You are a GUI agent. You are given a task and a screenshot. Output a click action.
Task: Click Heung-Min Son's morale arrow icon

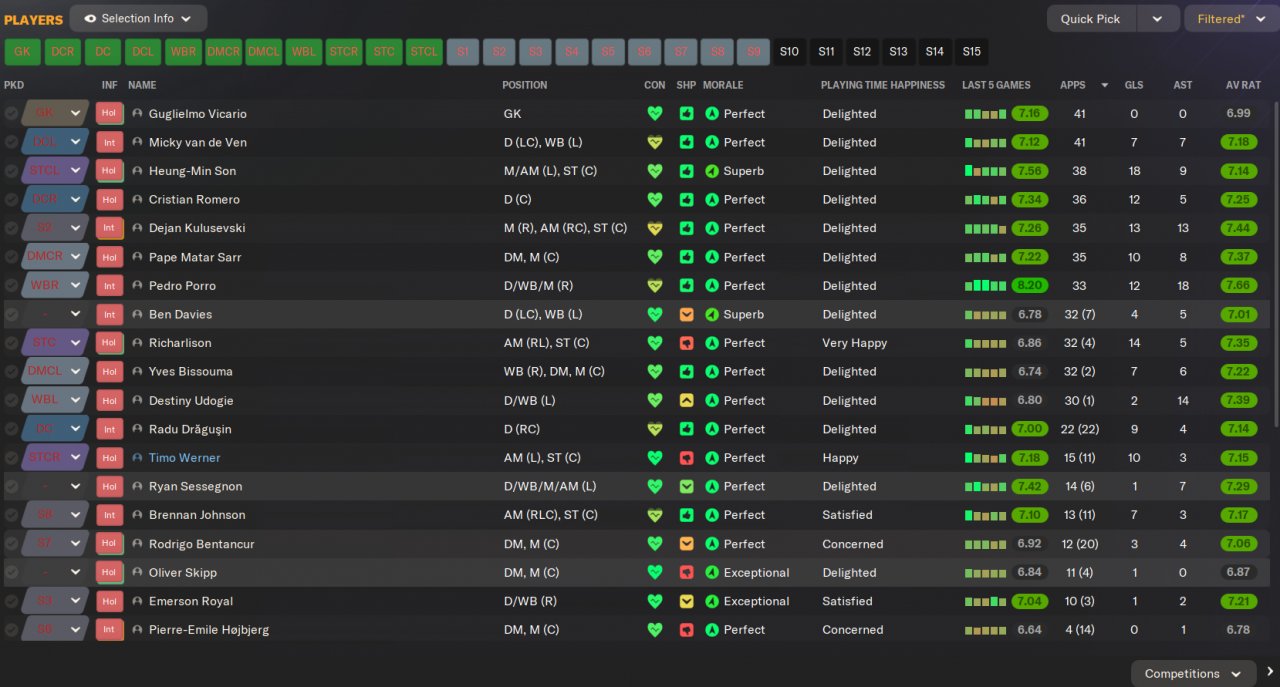tap(712, 171)
